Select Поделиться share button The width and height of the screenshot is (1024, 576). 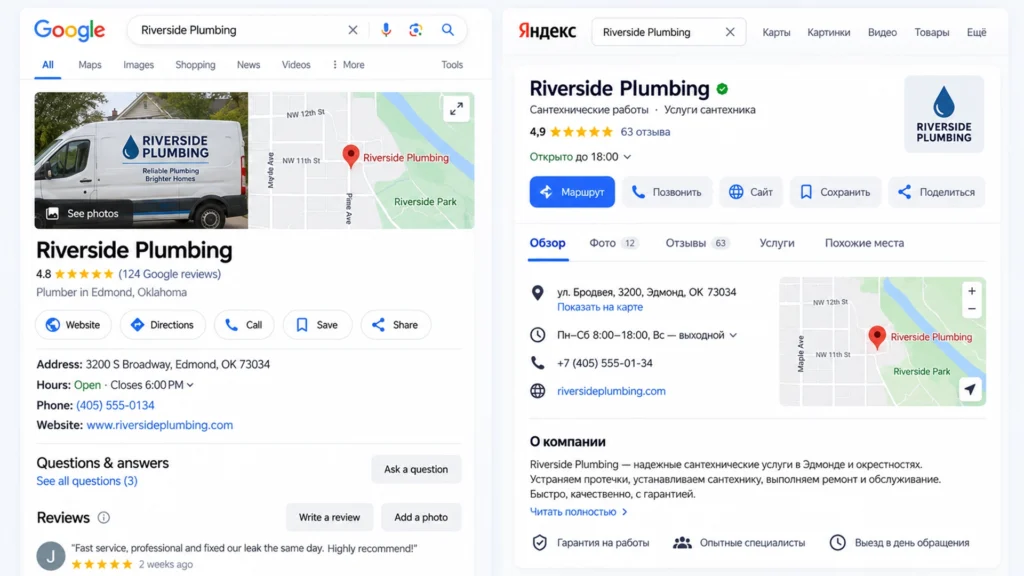[936, 192]
